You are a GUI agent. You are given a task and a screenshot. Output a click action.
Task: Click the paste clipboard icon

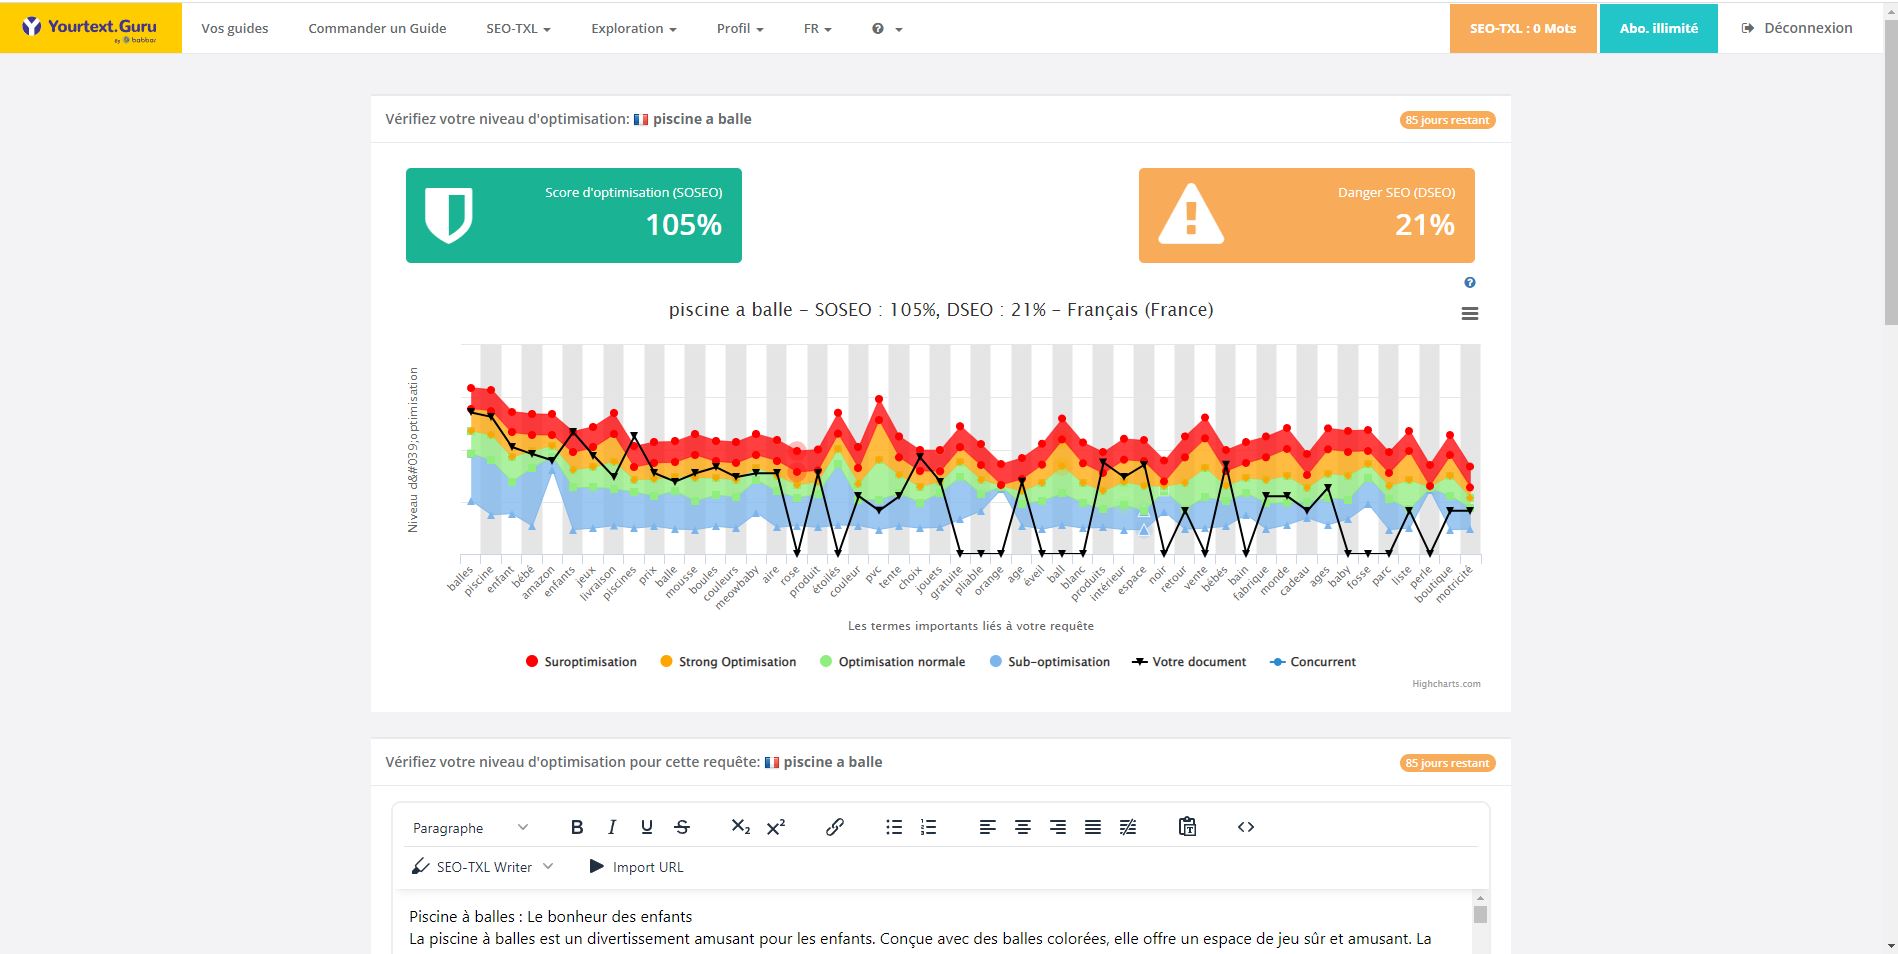tap(1187, 827)
